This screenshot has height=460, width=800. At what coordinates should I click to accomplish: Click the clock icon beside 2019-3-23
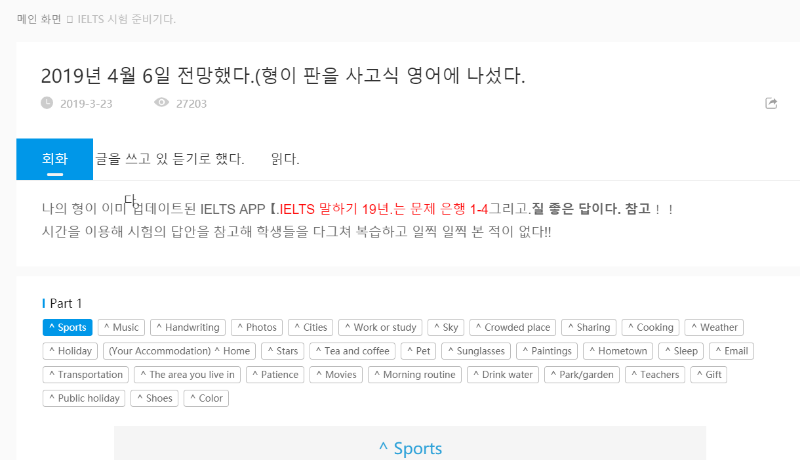coord(47,103)
